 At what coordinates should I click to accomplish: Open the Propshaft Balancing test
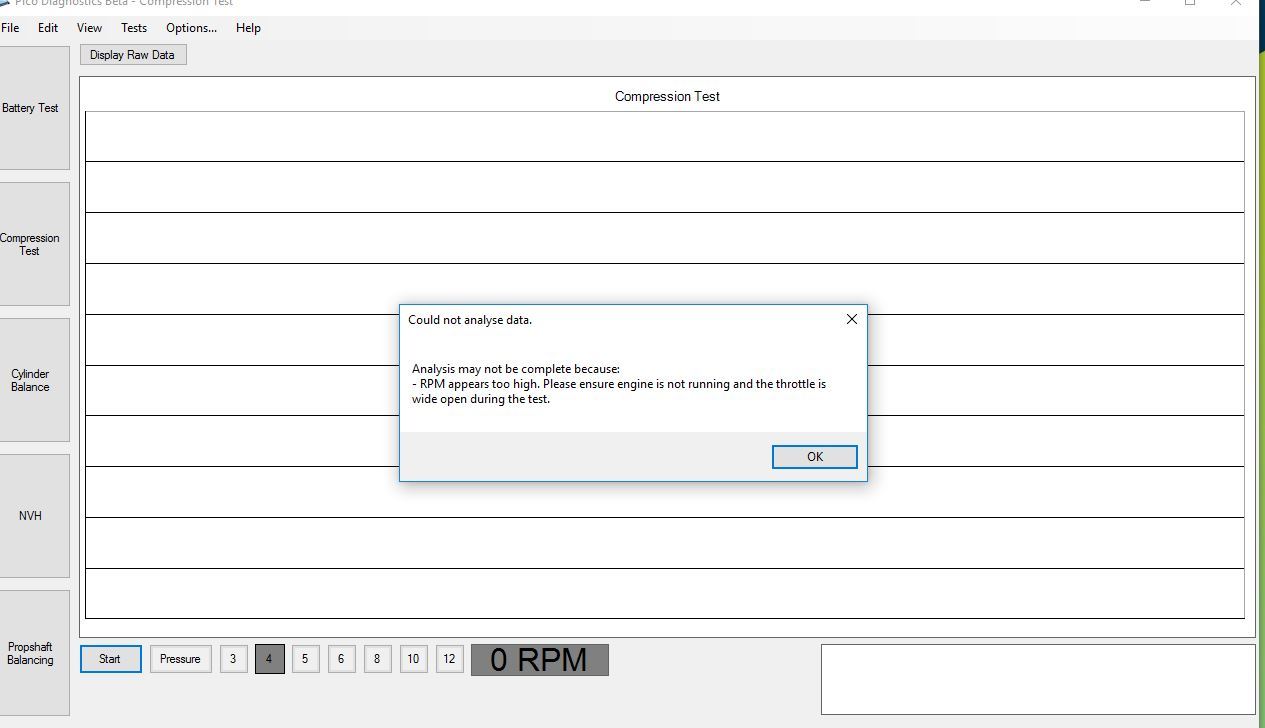[32, 653]
